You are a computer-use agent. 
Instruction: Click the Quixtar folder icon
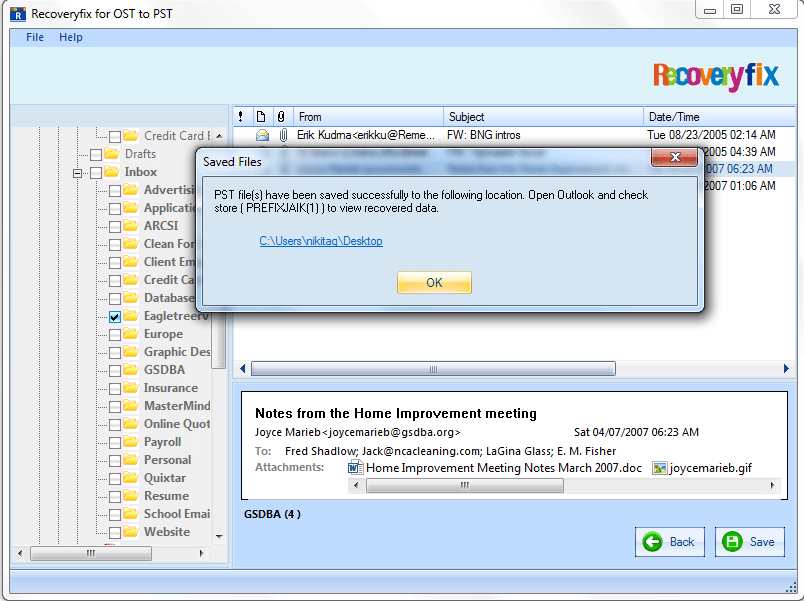[131, 477]
